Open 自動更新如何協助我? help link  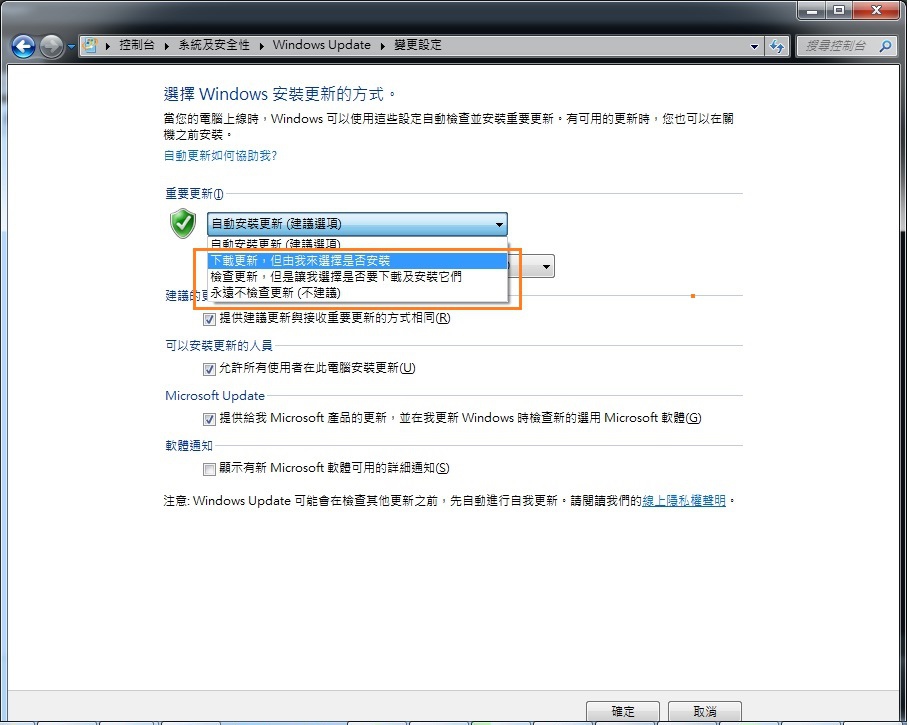(x=220, y=155)
